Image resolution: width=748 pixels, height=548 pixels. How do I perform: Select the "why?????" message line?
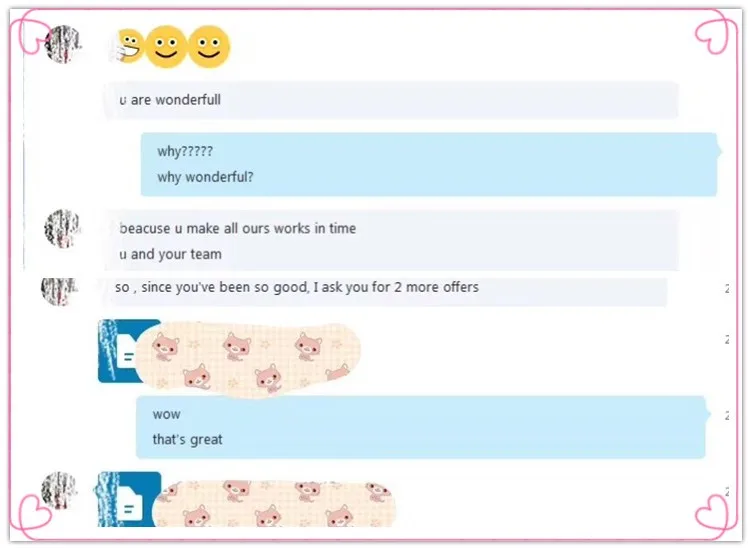pyautogui.click(x=185, y=151)
